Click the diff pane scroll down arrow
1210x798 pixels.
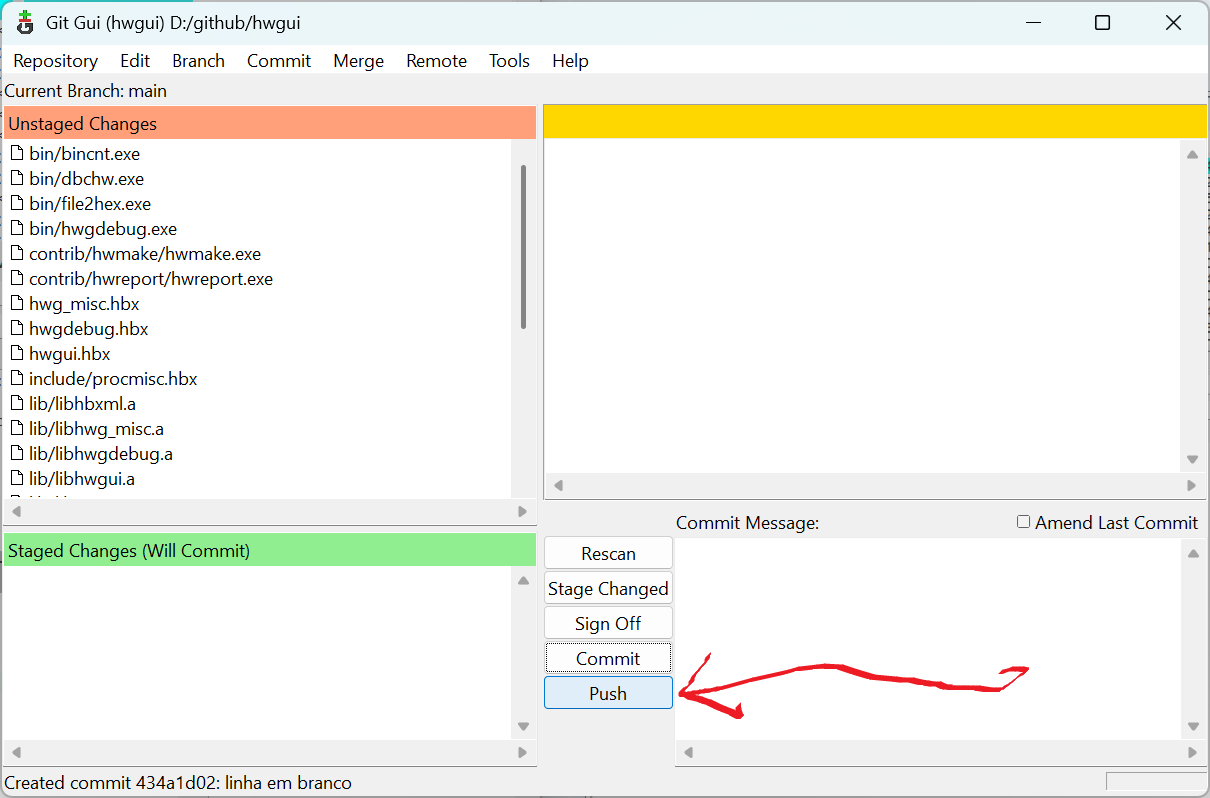[x=1192, y=460]
